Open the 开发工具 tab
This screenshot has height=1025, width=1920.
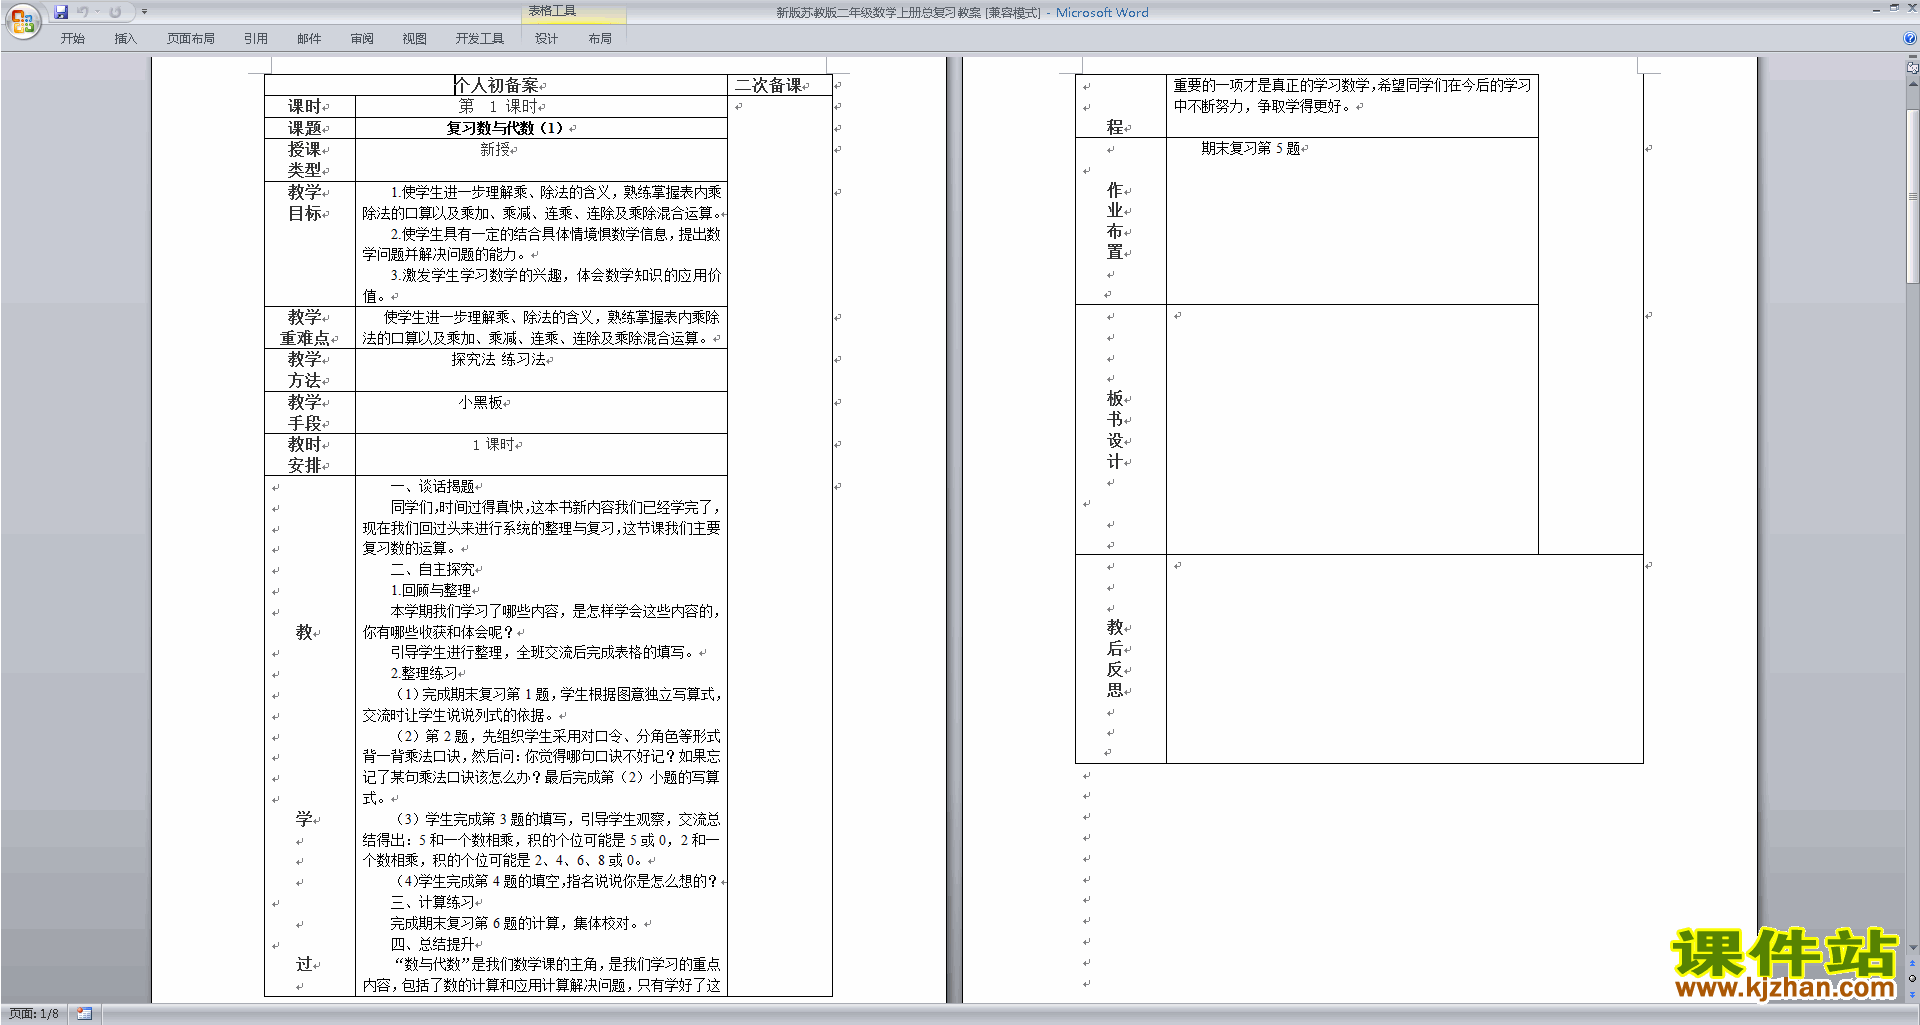tap(479, 39)
